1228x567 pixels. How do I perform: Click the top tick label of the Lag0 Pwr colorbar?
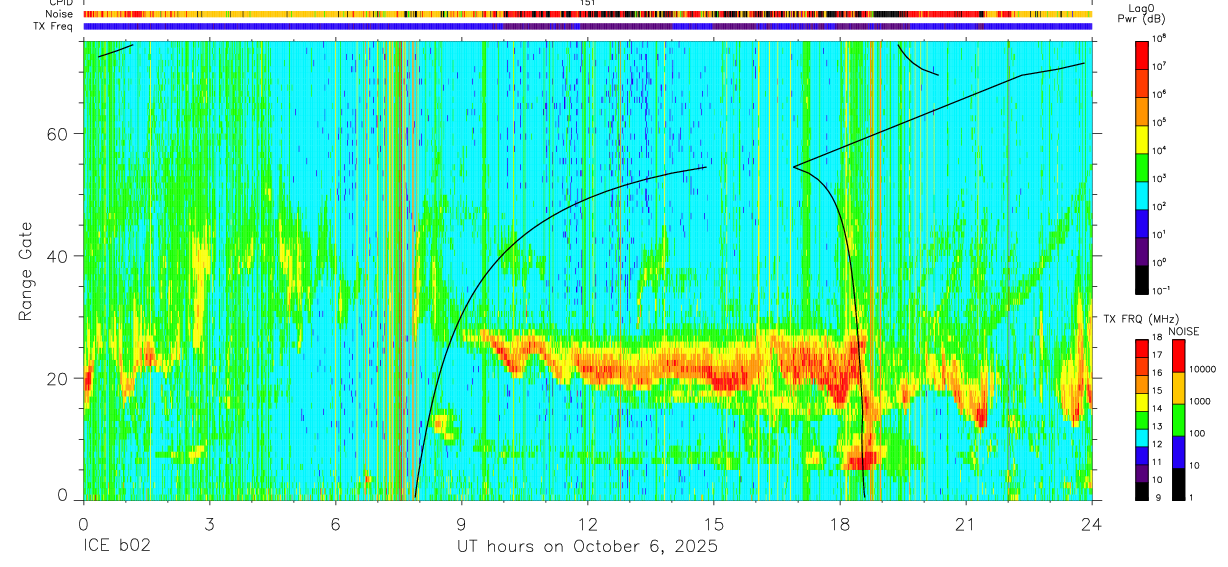tap(1159, 37)
